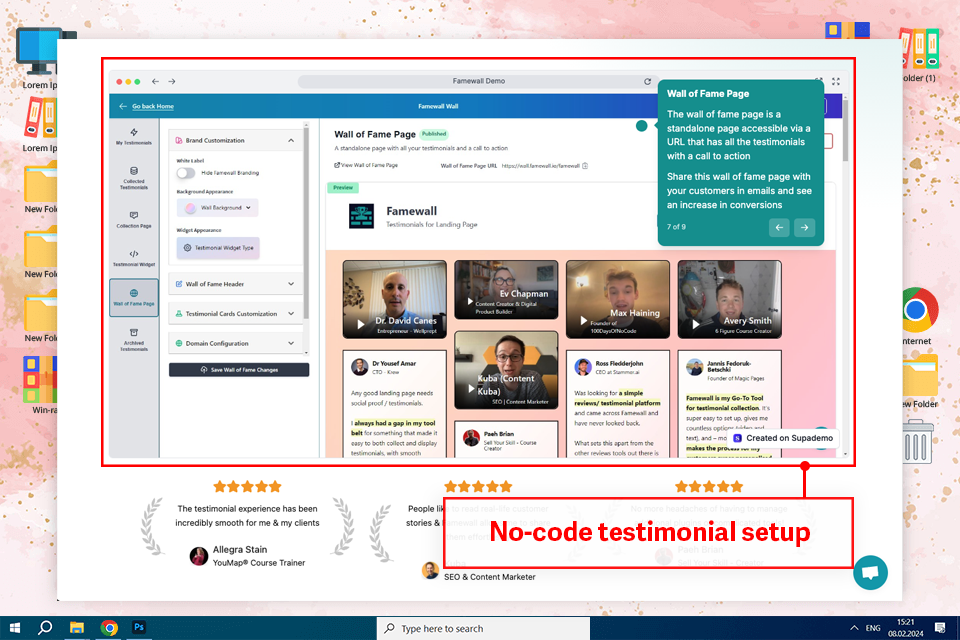Open My Testimonials in sidebar
This screenshot has width=960, height=640.
pyautogui.click(x=133, y=137)
